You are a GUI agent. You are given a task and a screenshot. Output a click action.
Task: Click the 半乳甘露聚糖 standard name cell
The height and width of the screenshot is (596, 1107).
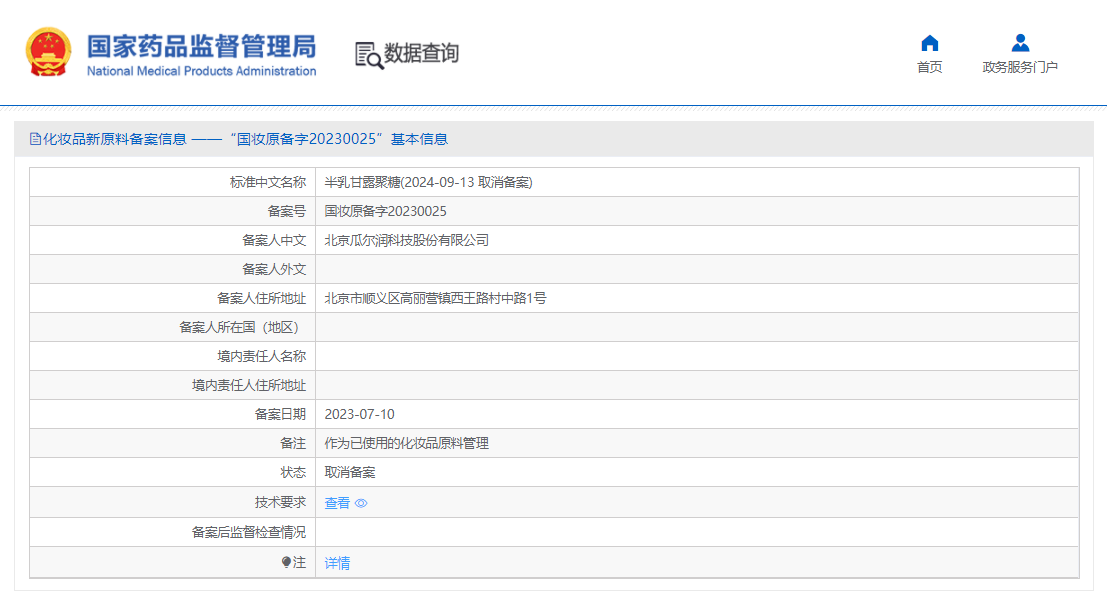(x=428, y=182)
